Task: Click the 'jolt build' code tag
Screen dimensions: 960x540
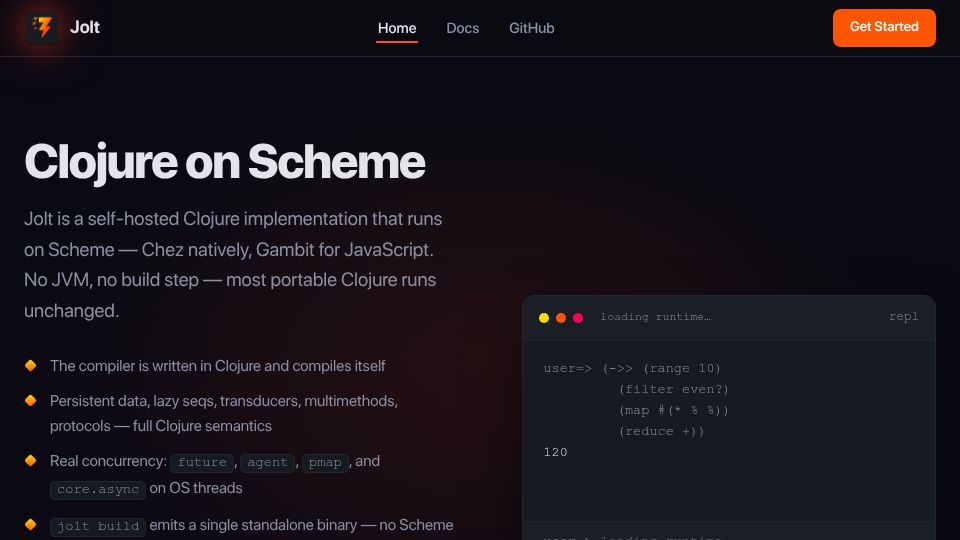Action: click(x=98, y=527)
